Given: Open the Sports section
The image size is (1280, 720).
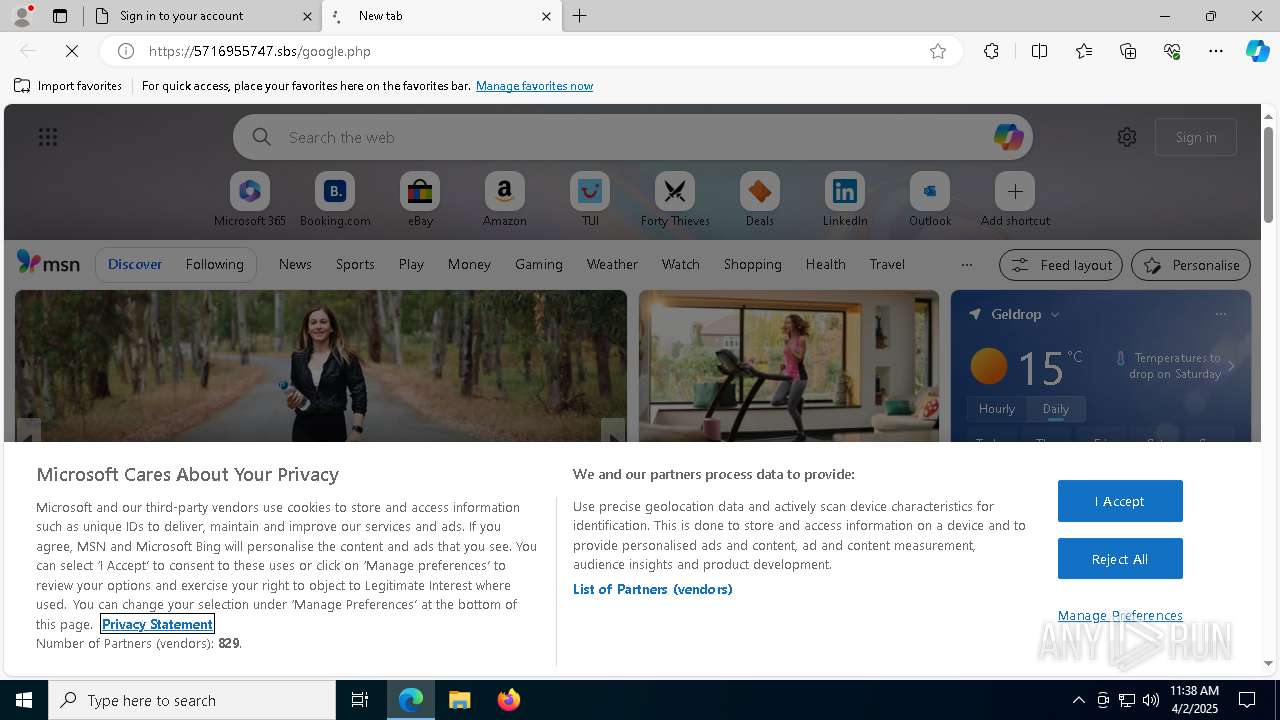Looking at the screenshot, I should click(x=355, y=264).
